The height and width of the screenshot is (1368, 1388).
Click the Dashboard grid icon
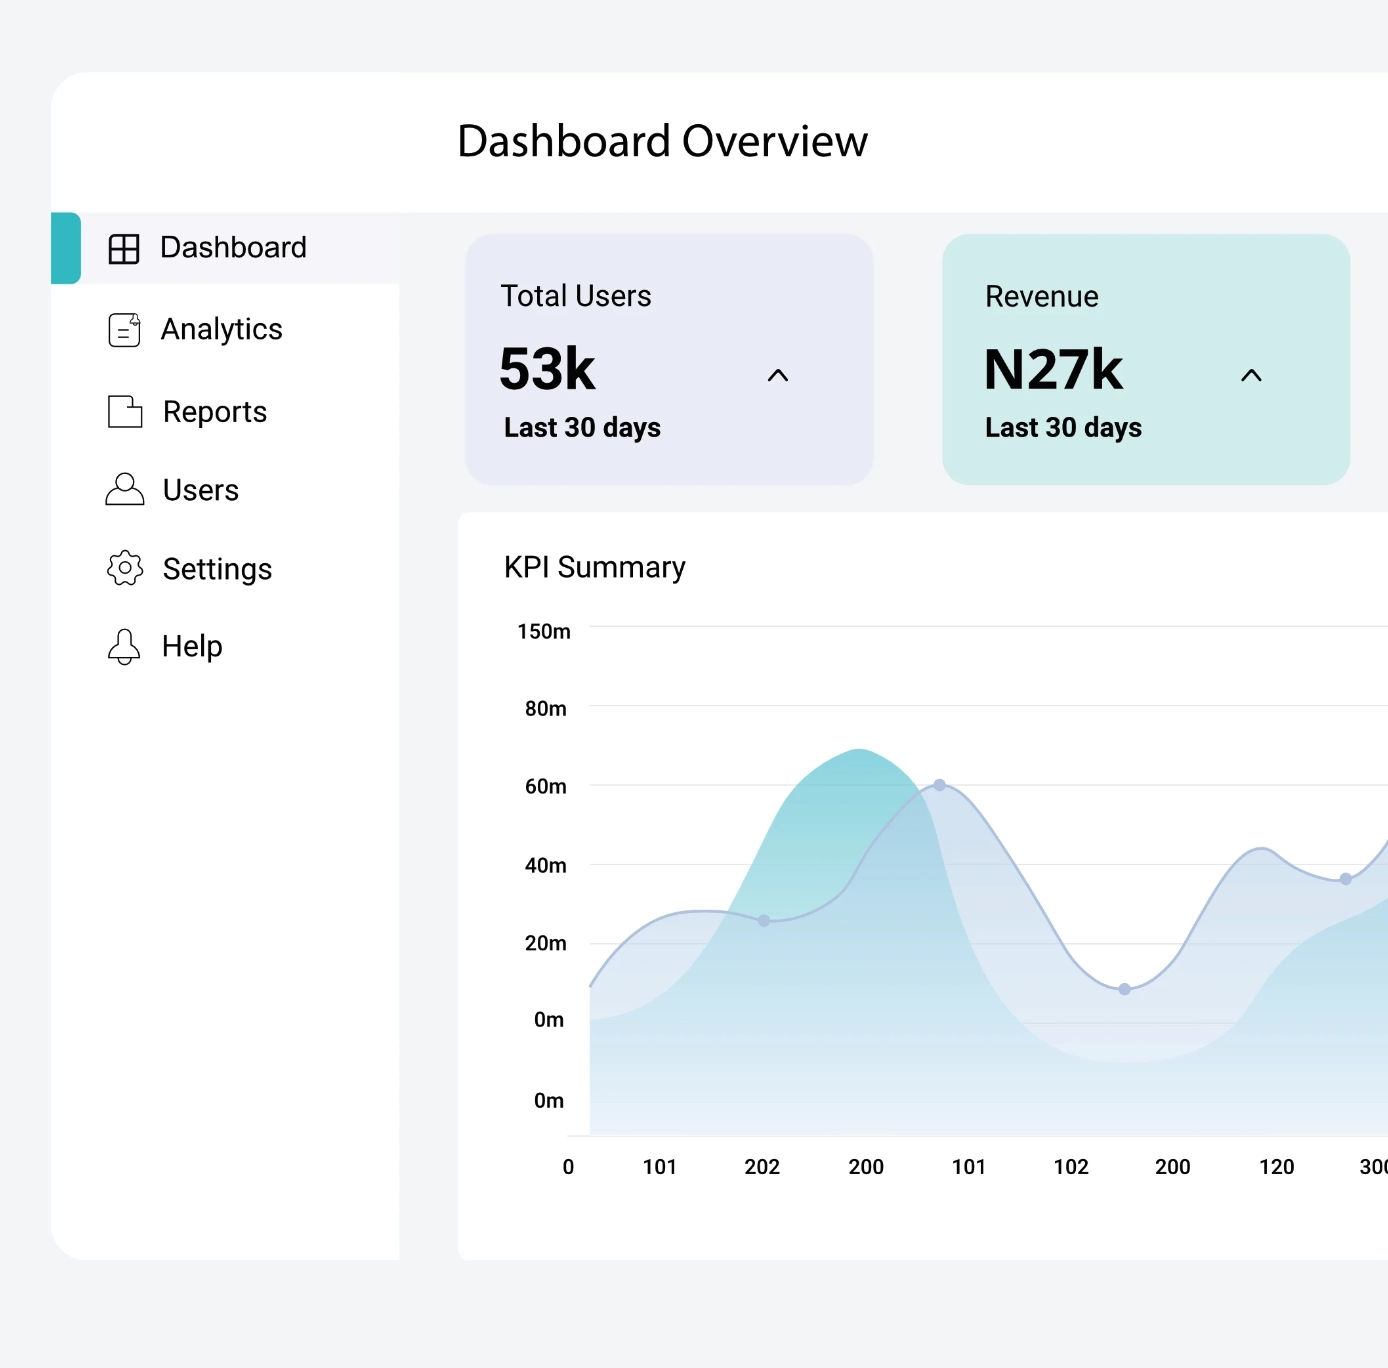pos(124,249)
